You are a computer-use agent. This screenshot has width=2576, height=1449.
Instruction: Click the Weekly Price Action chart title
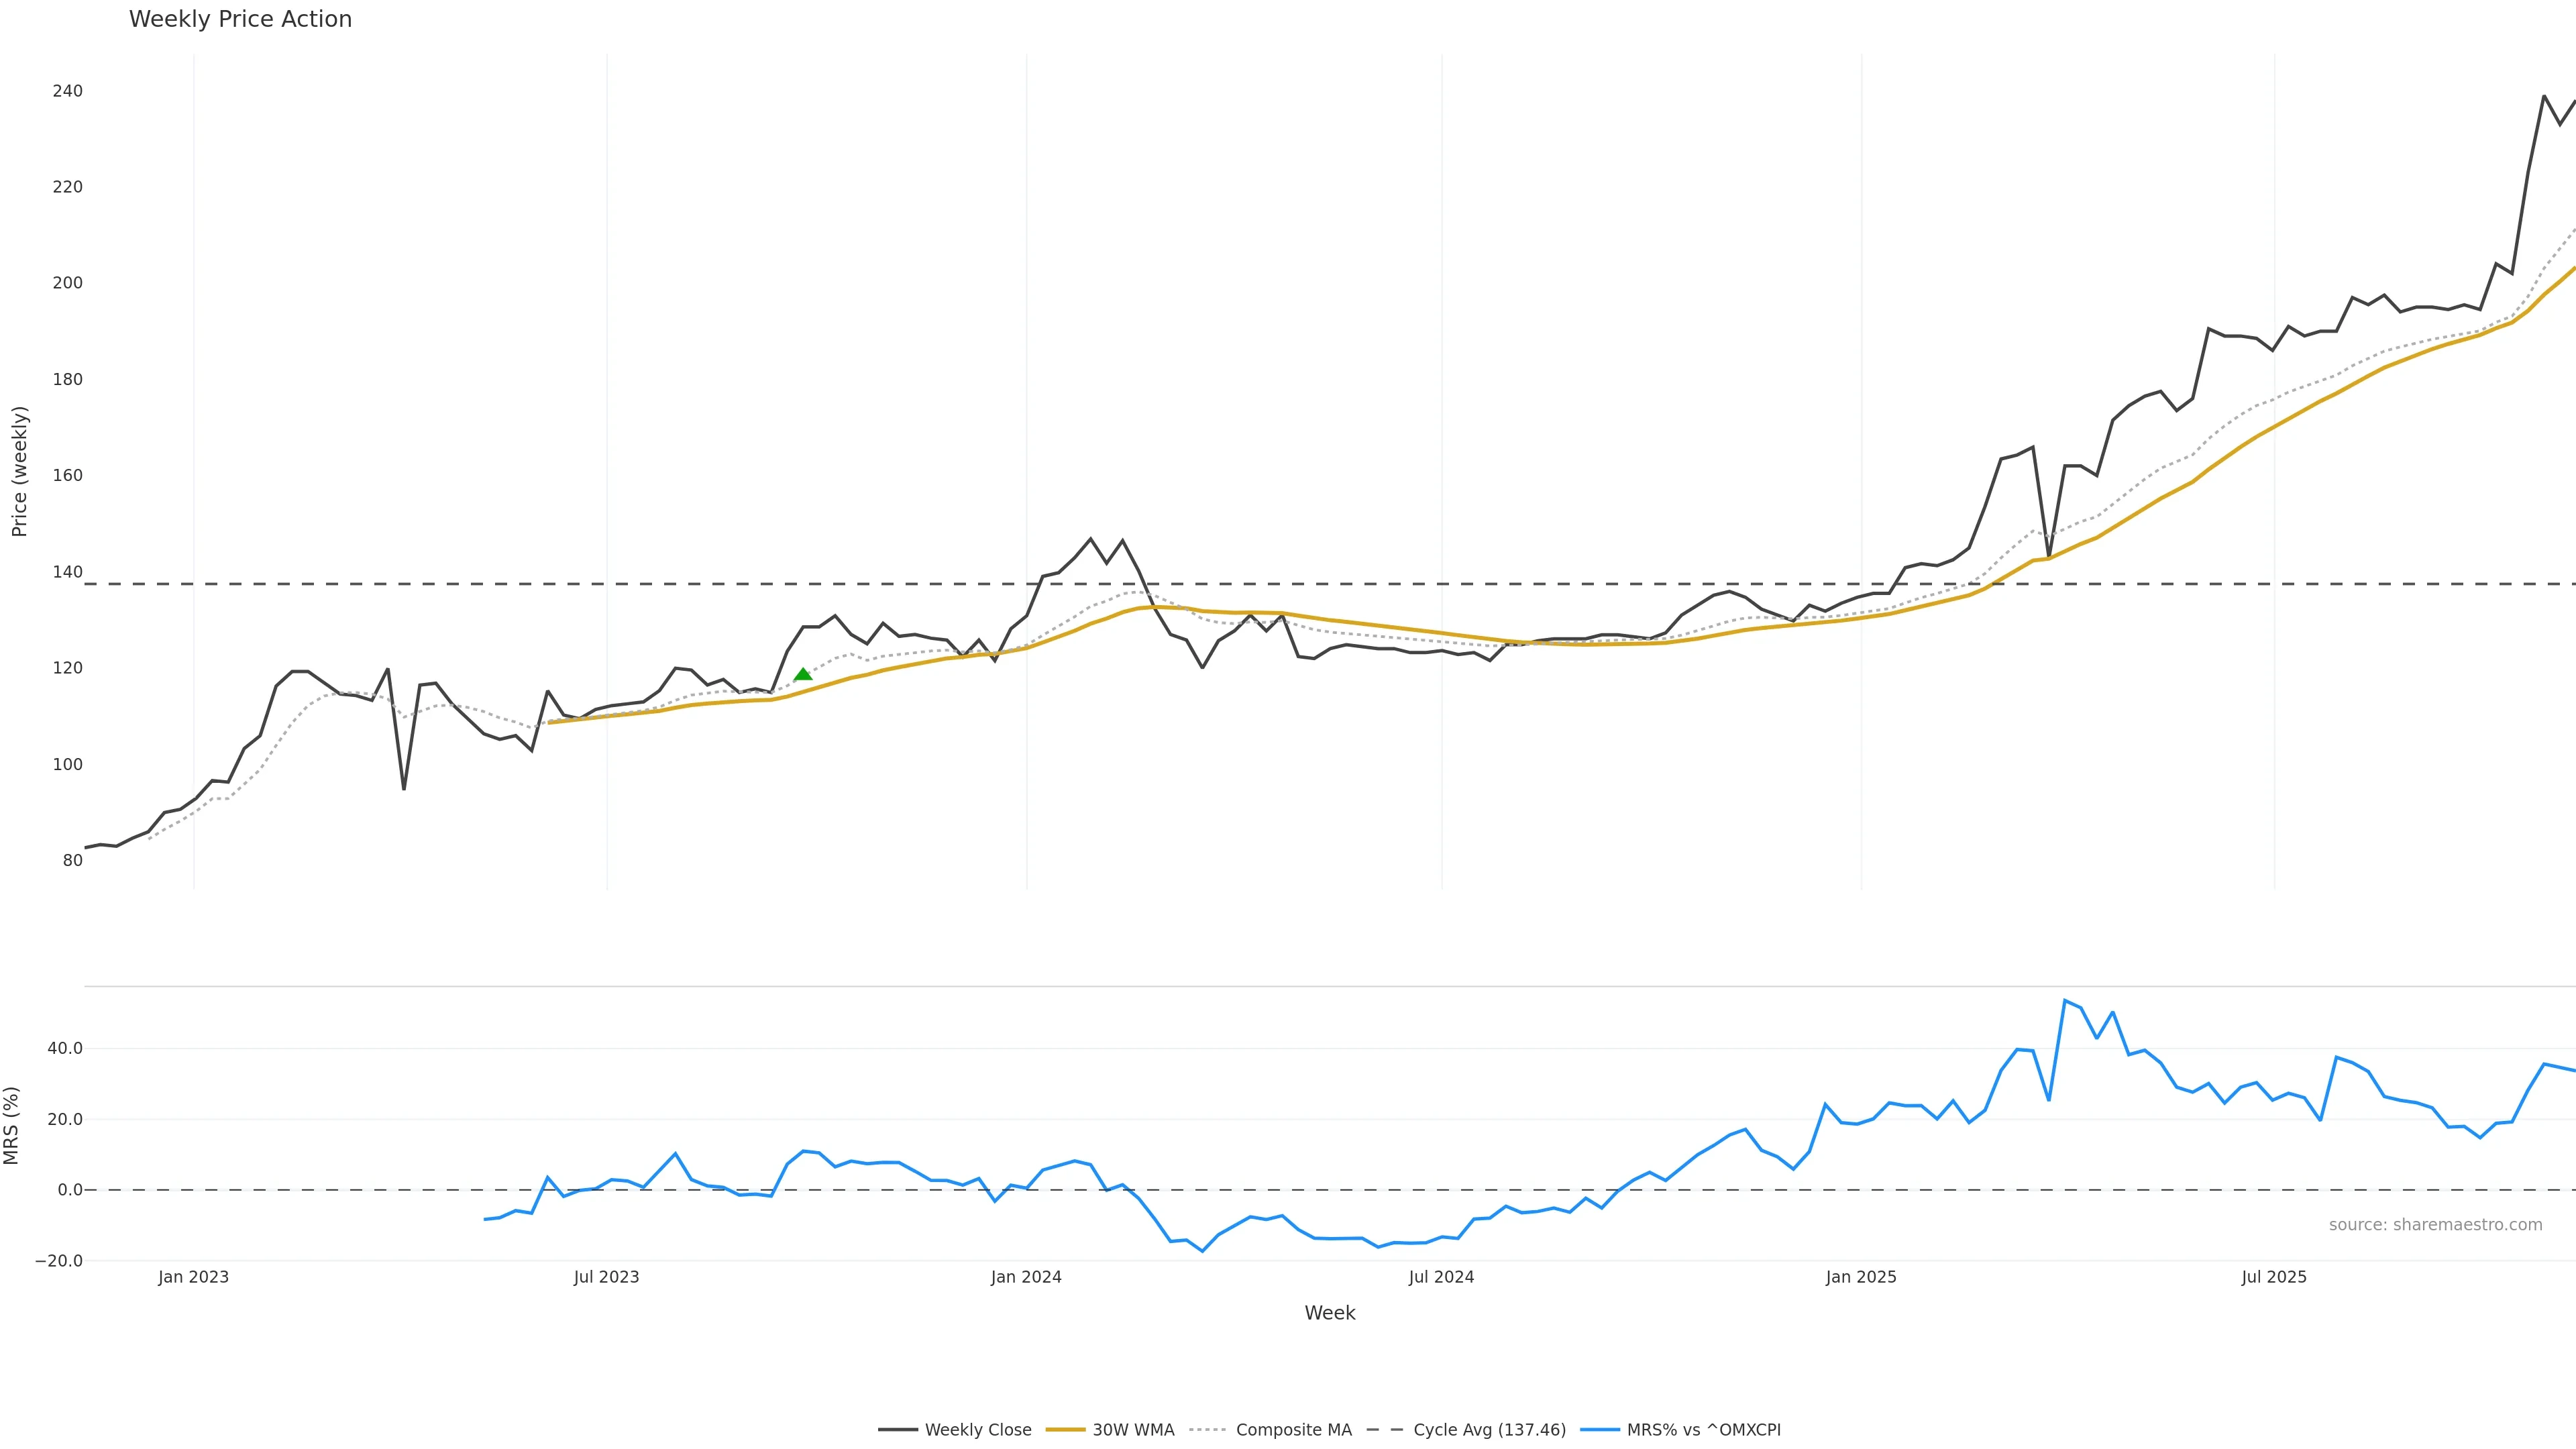point(240,19)
